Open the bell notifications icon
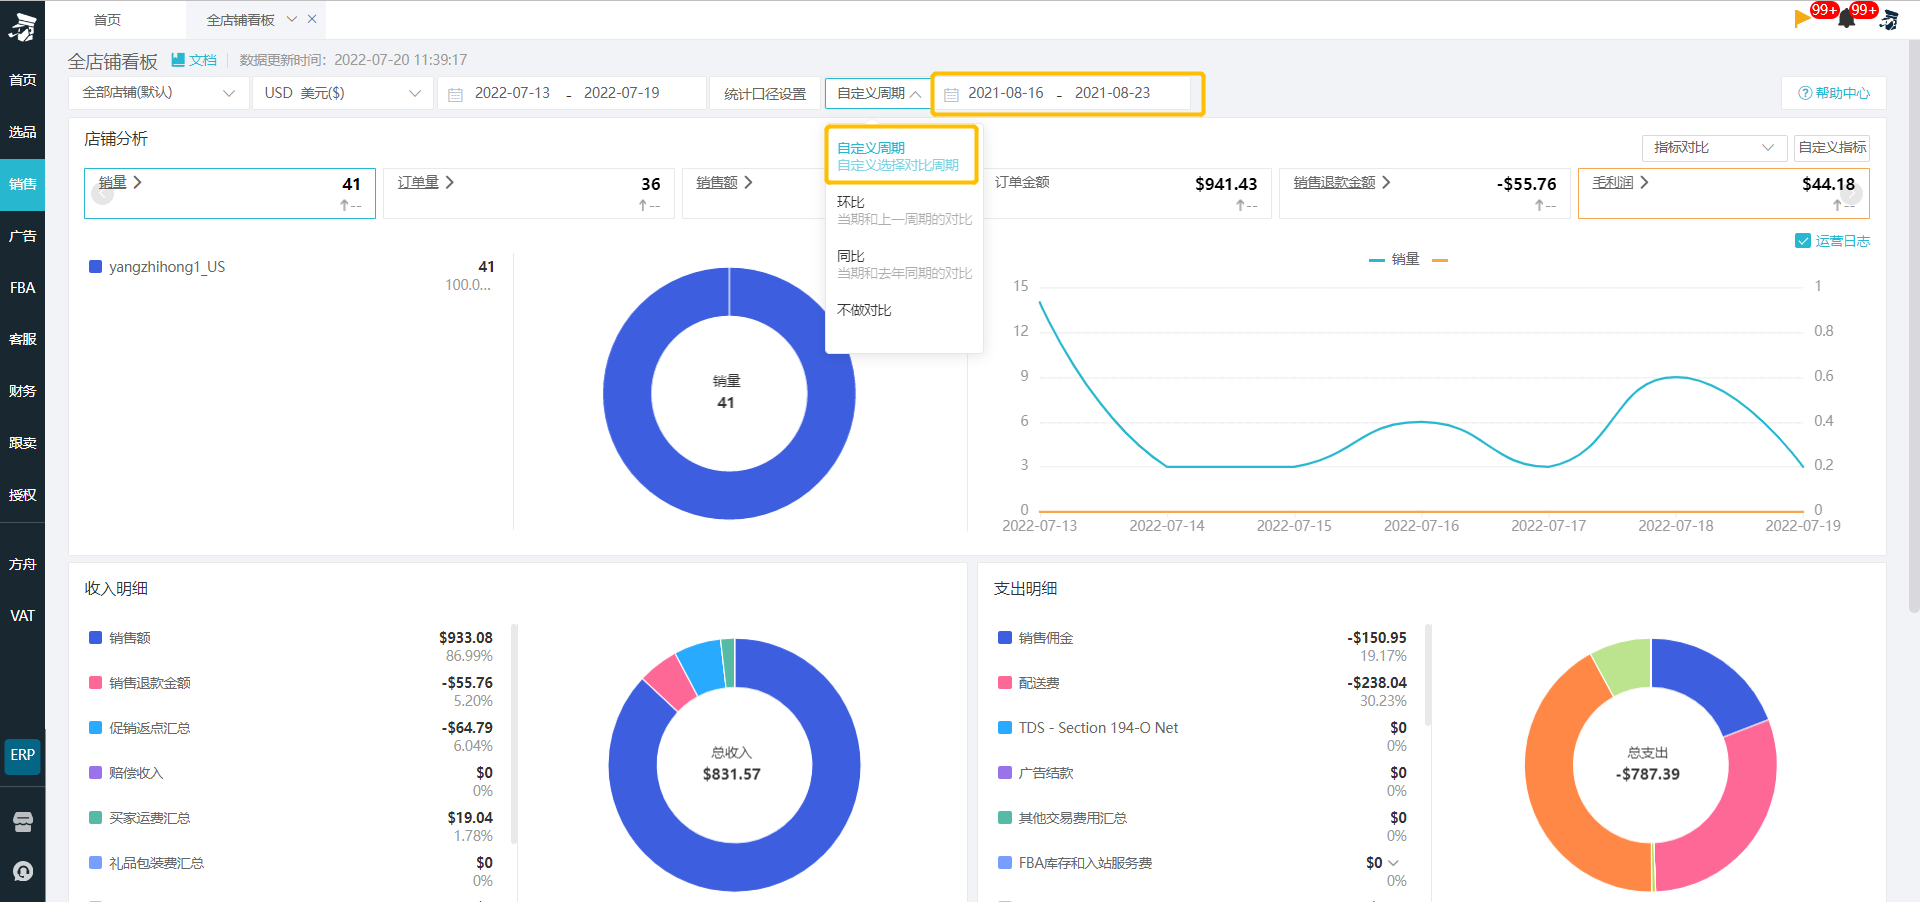The image size is (1920, 902). pos(1847,18)
